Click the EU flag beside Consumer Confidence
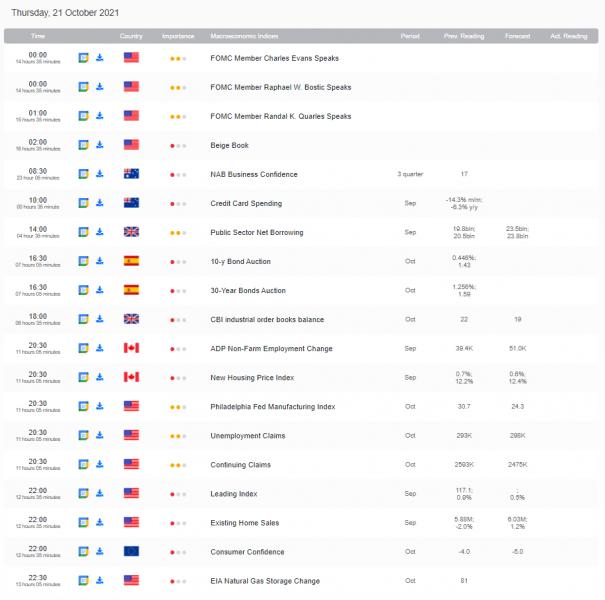 click(x=131, y=552)
